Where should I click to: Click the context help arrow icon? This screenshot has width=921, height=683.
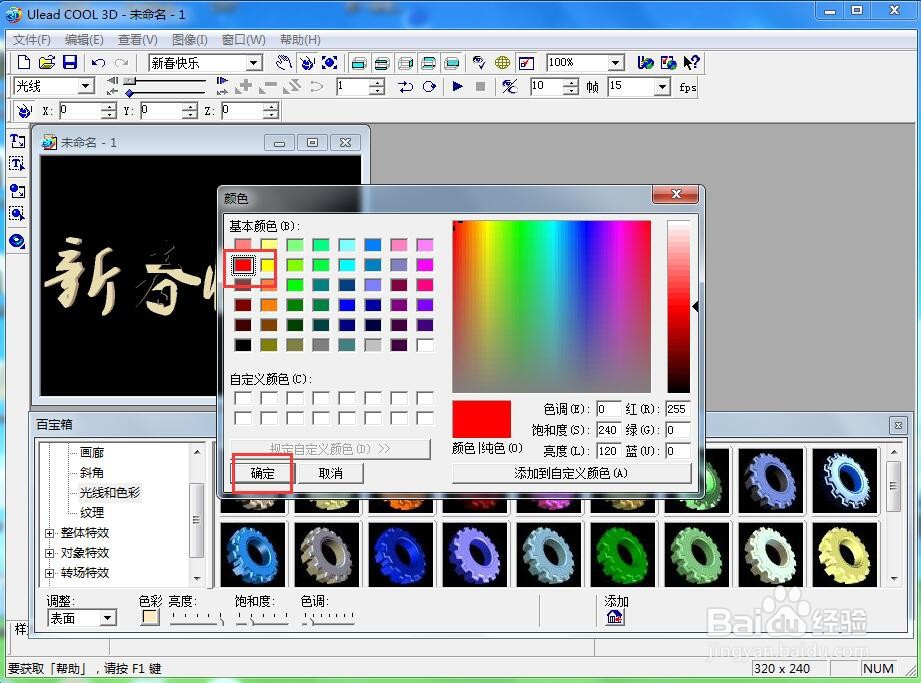click(x=691, y=62)
